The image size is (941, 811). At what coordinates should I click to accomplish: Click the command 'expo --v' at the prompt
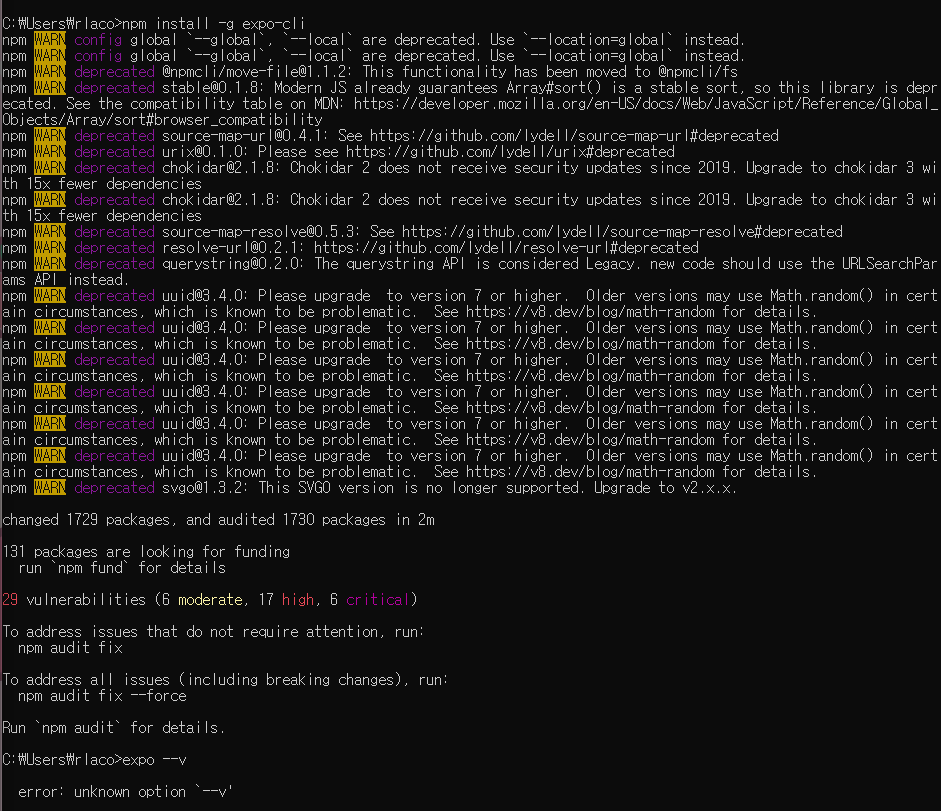tap(154, 760)
